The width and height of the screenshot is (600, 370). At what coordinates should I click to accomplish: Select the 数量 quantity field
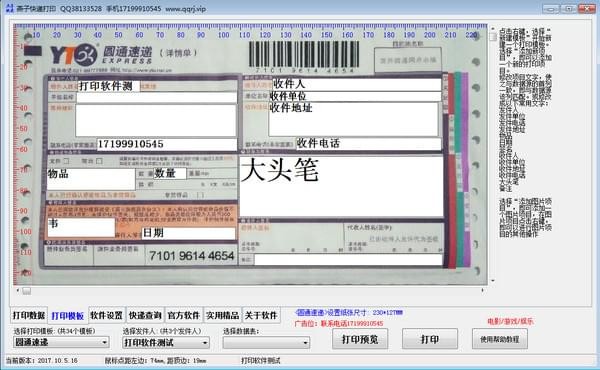(170, 173)
